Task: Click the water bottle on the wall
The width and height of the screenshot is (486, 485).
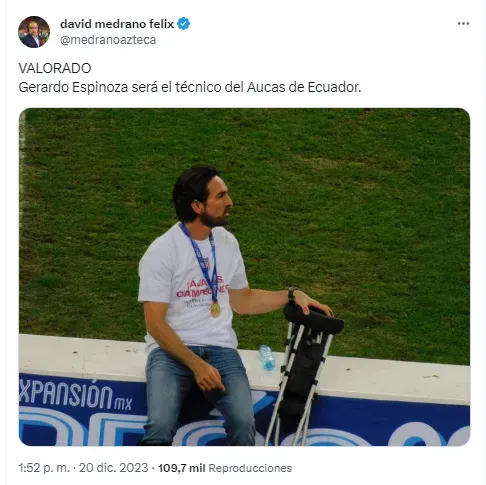Action: pyautogui.click(x=267, y=358)
